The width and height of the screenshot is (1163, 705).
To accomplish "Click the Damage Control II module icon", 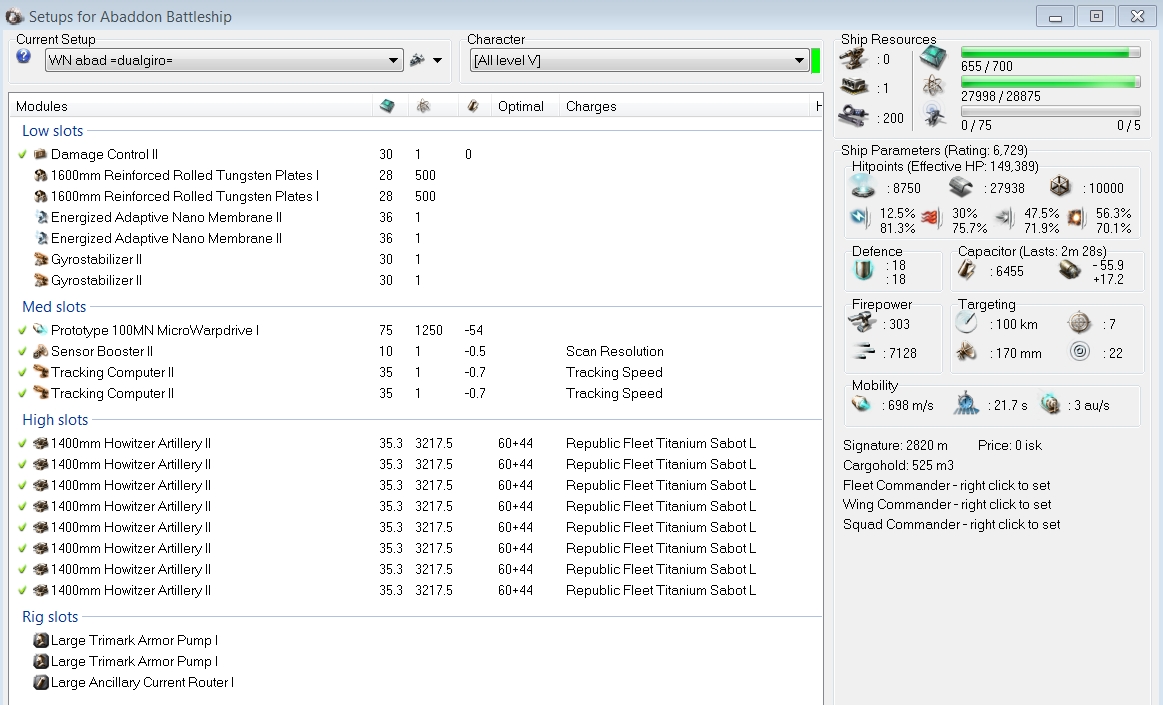I will click(x=41, y=154).
